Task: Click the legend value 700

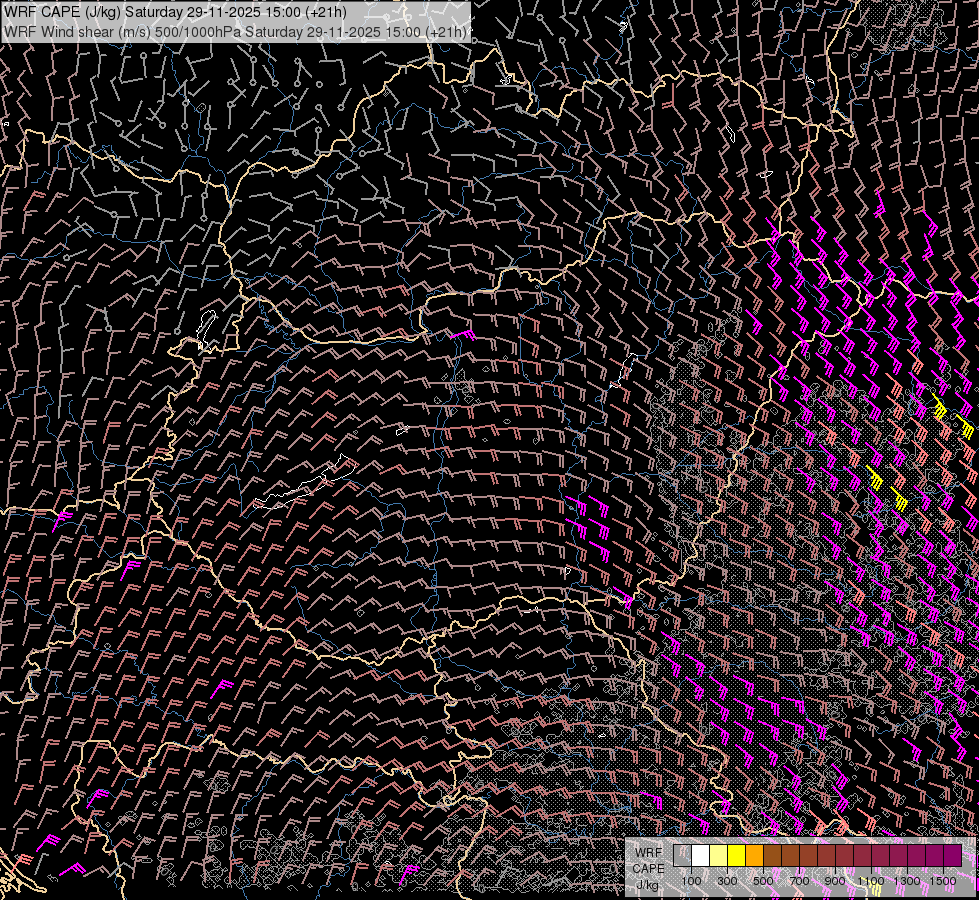Action: (799, 881)
